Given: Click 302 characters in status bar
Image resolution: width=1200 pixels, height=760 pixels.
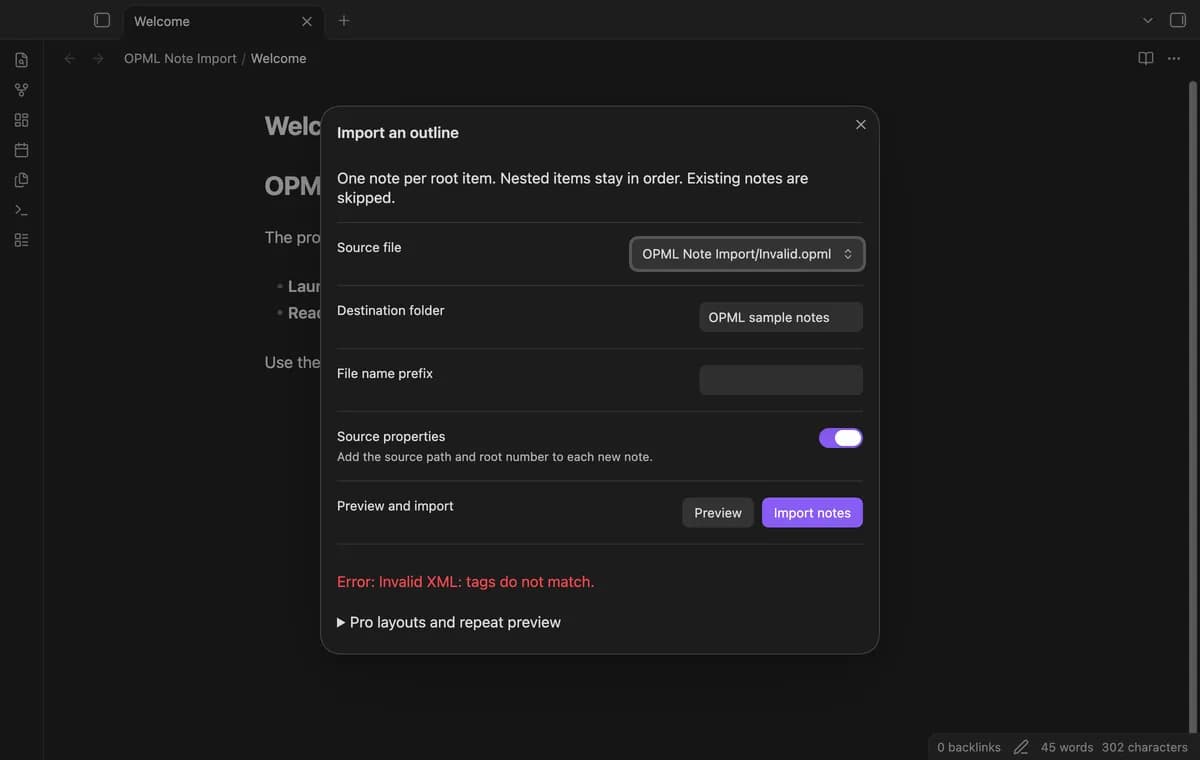Looking at the screenshot, I should (x=1145, y=747).
